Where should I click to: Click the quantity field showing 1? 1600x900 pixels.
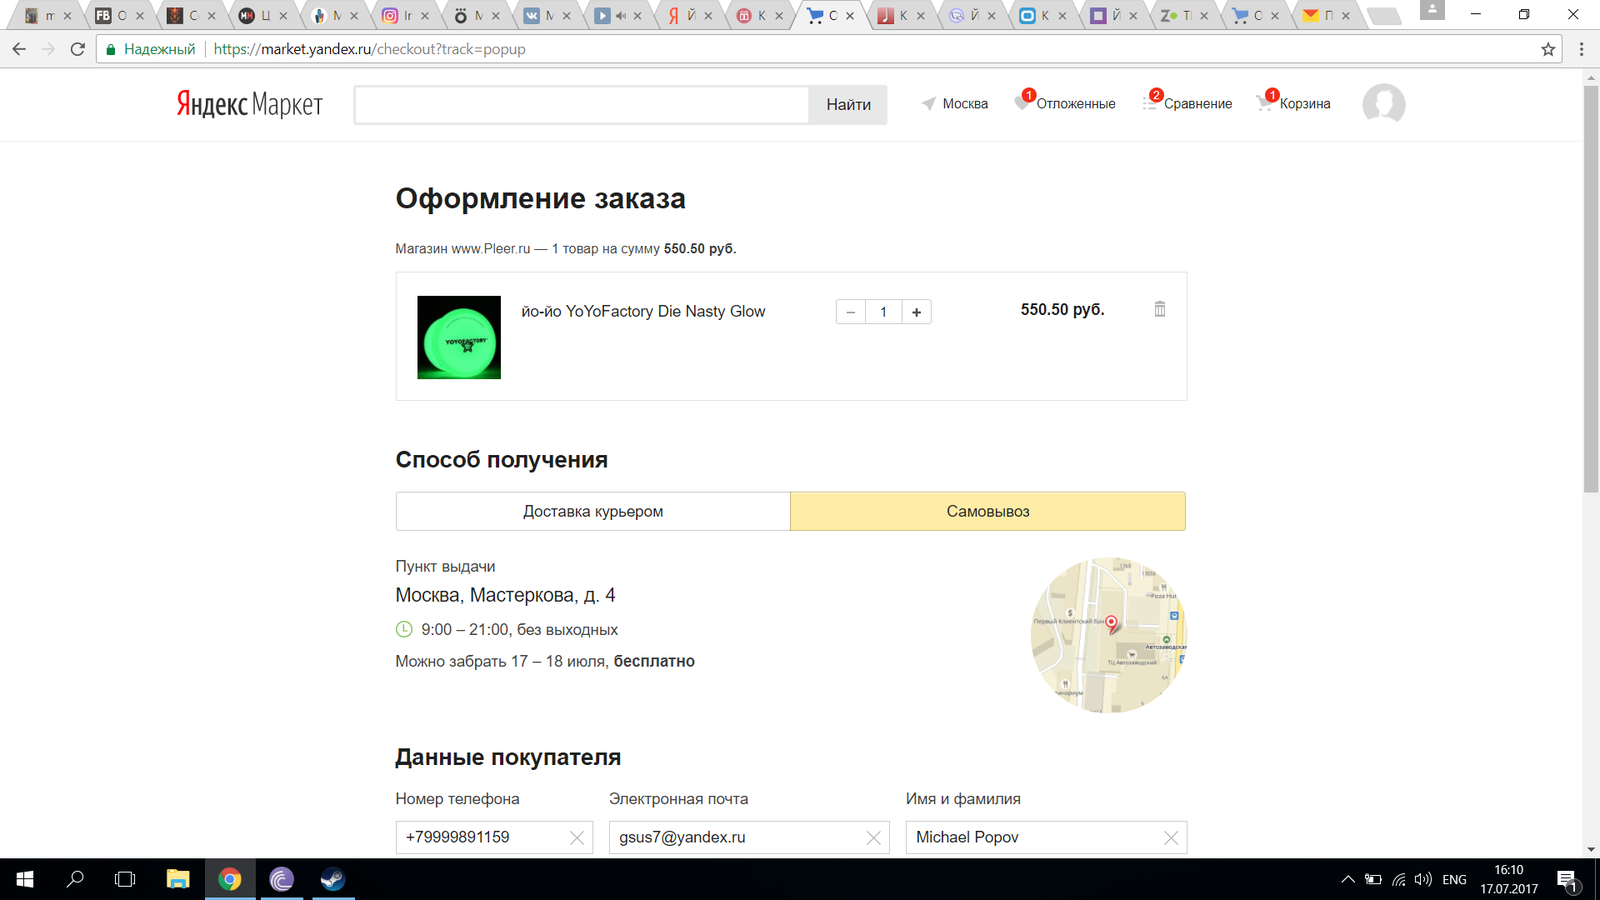click(883, 312)
